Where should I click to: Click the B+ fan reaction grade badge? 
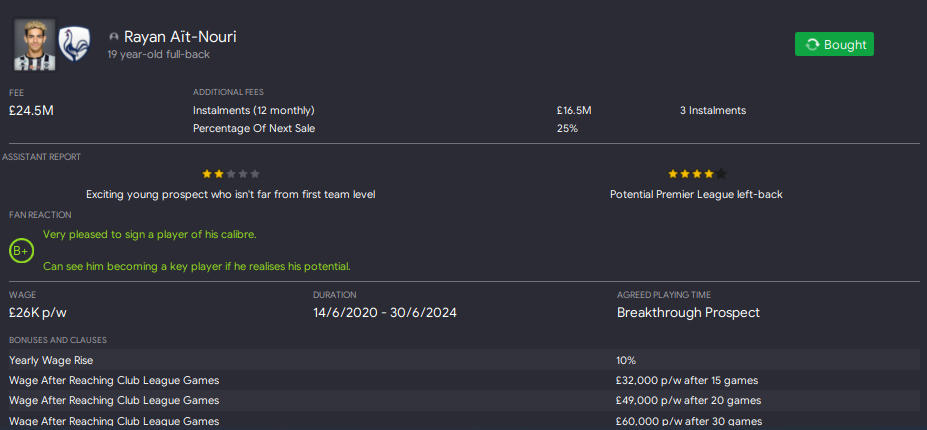[x=21, y=251]
